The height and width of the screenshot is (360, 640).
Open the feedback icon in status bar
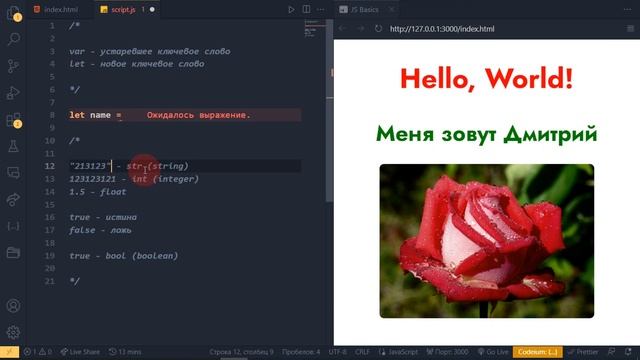coord(611,352)
